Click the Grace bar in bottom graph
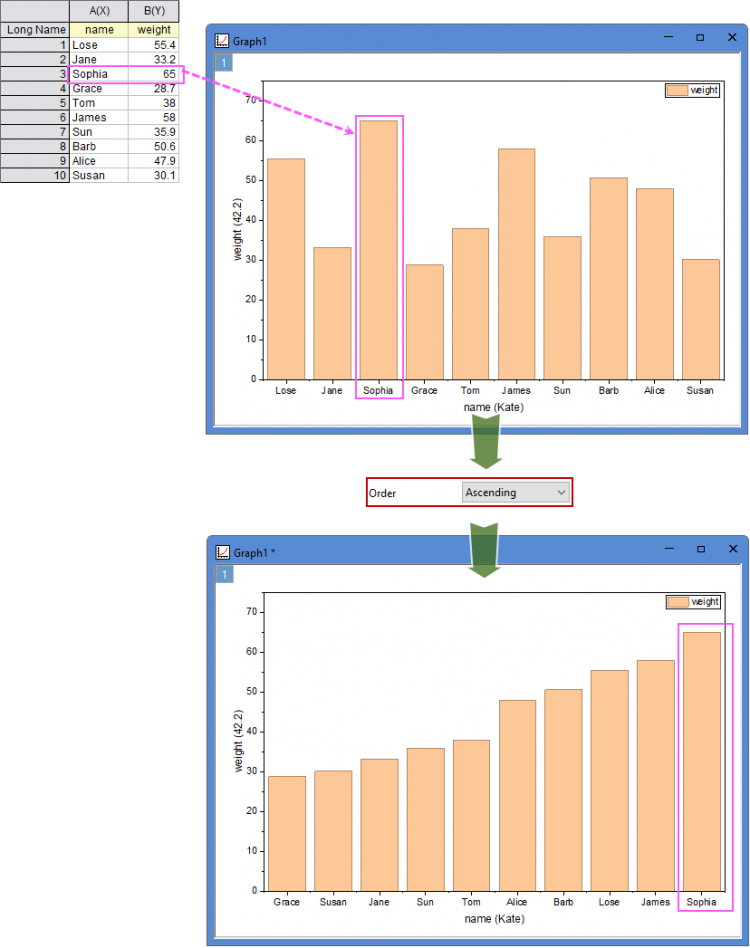Viewport: 750px width, 948px height. coord(287,834)
